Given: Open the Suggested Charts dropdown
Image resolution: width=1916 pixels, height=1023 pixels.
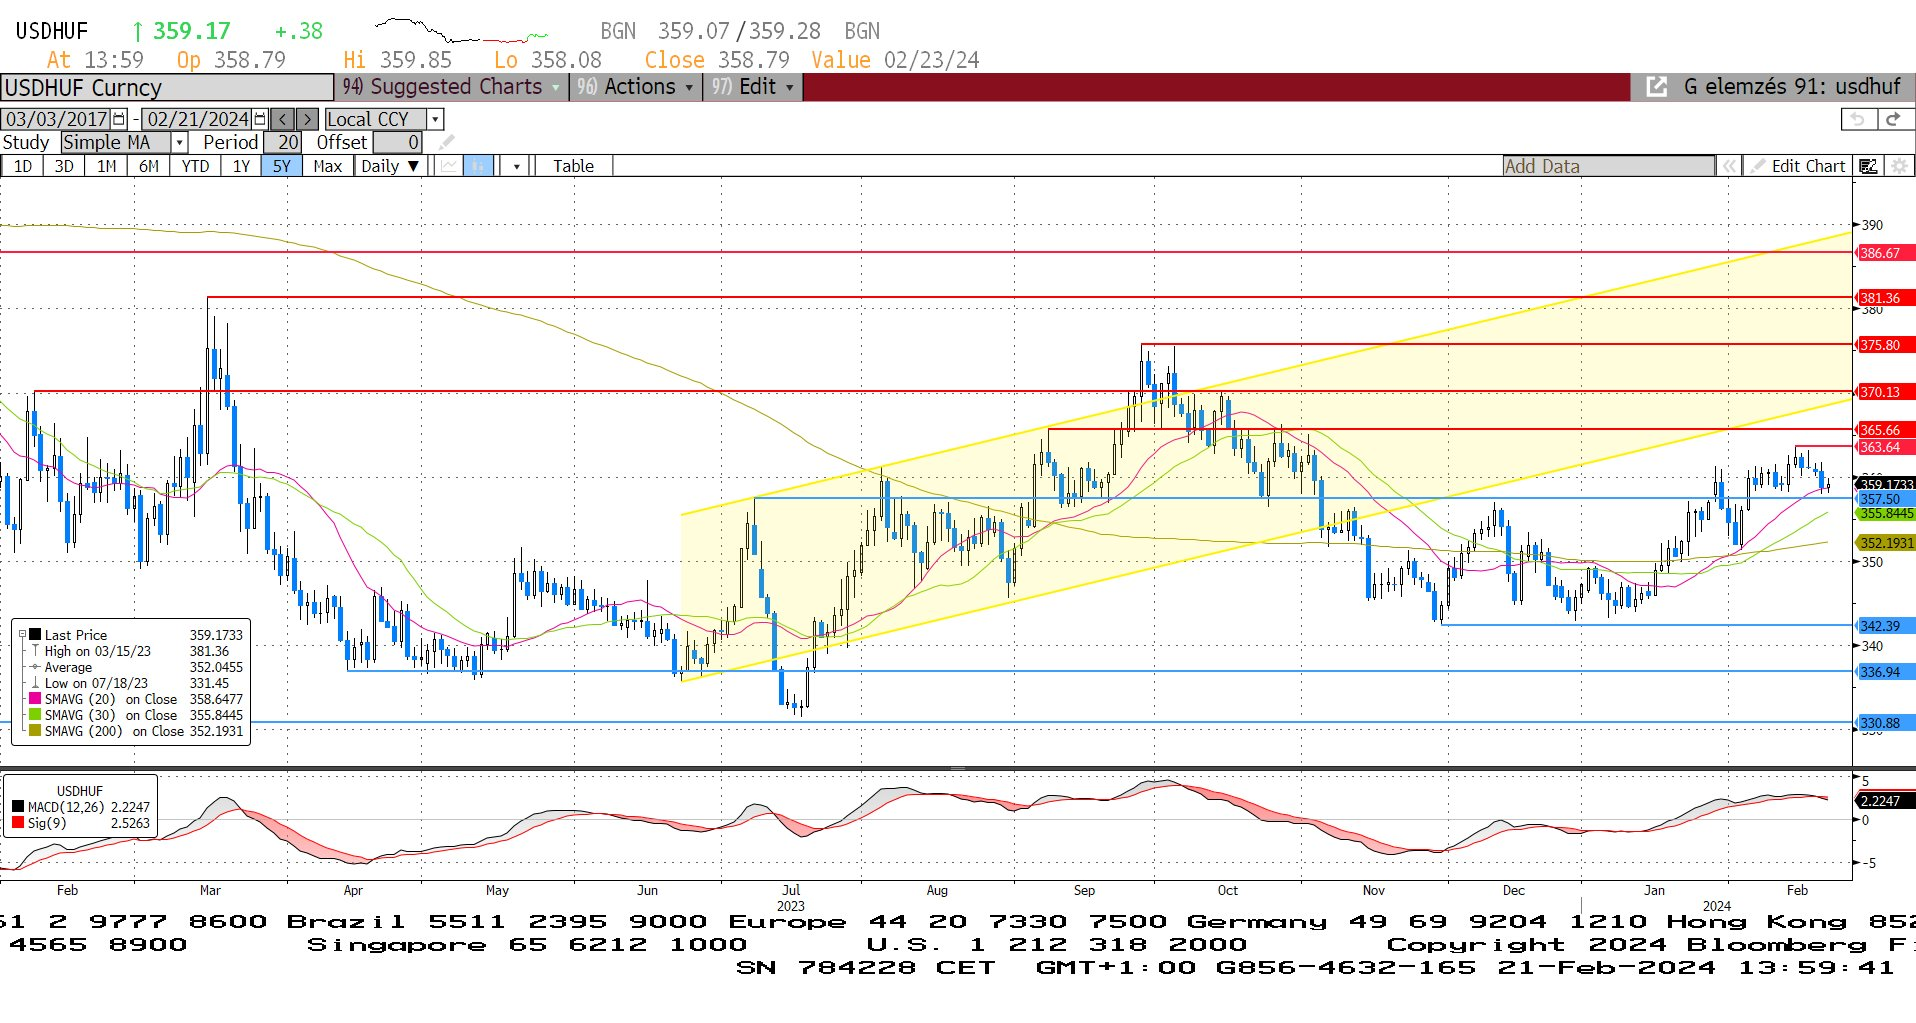Looking at the screenshot, I should (x=451, y=87).
